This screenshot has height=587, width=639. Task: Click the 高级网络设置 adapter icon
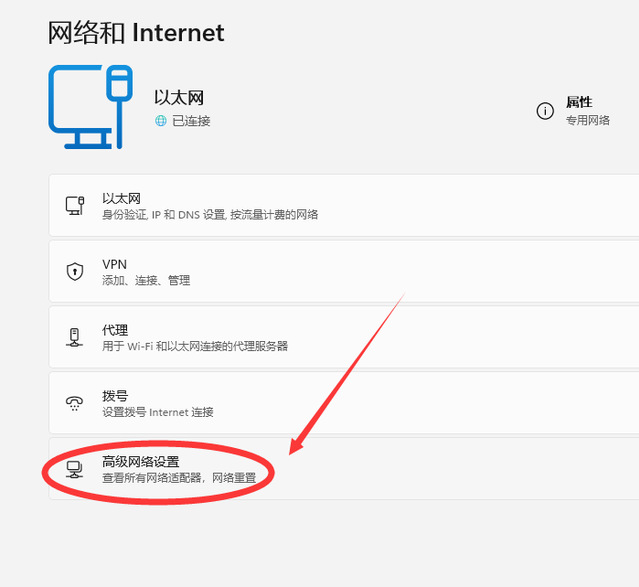(75, 469)
